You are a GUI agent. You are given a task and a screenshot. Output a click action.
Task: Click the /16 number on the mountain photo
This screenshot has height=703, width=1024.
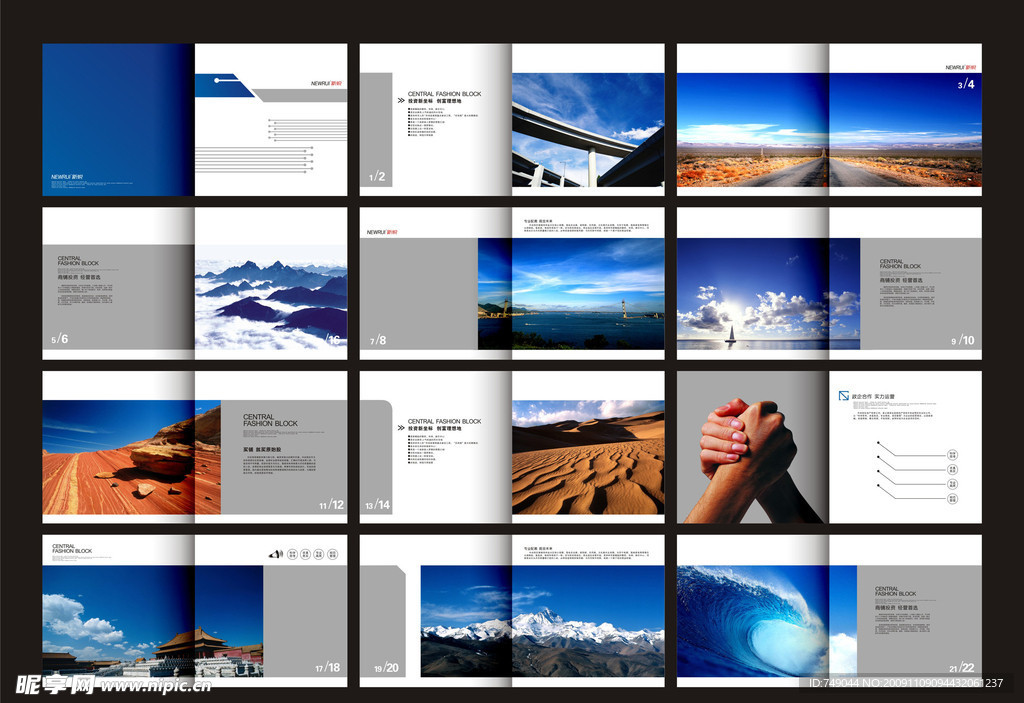[333, 340]
